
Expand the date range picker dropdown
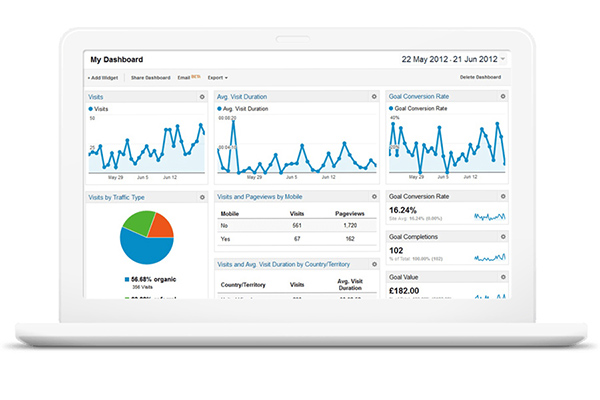click(x=502, y=59)
